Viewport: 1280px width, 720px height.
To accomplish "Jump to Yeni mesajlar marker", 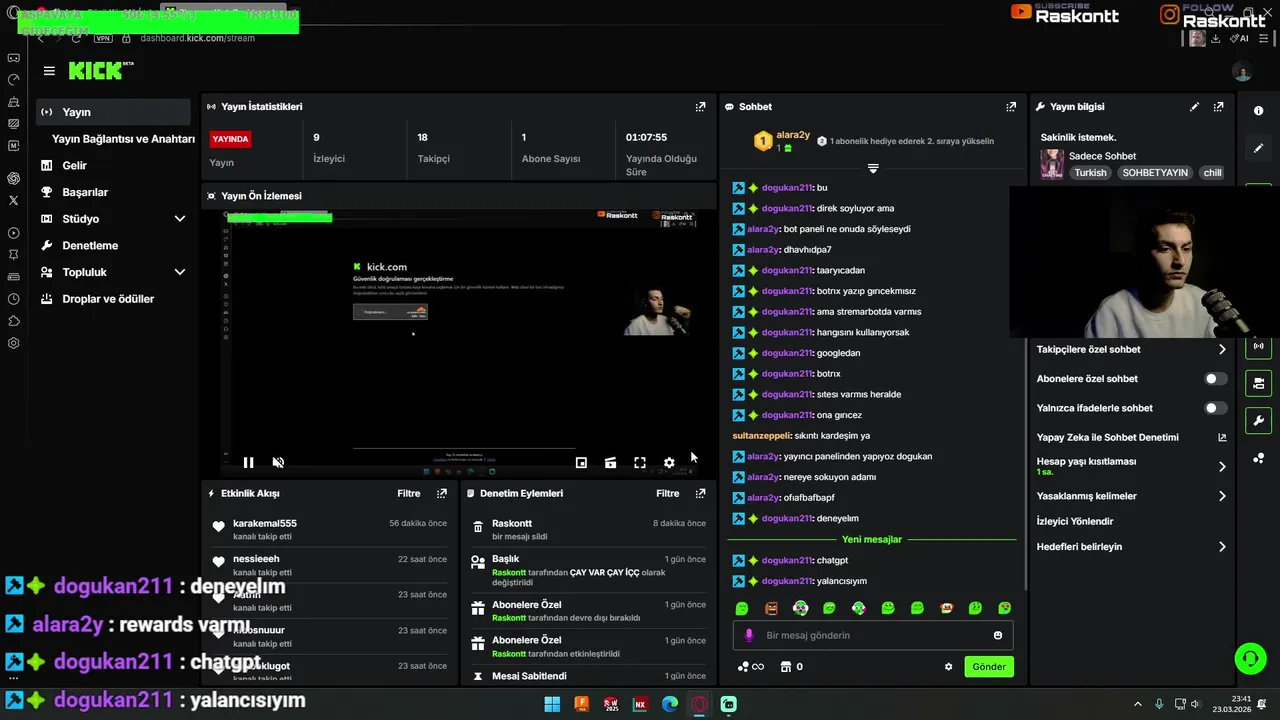I will click(x=872, y=539).
